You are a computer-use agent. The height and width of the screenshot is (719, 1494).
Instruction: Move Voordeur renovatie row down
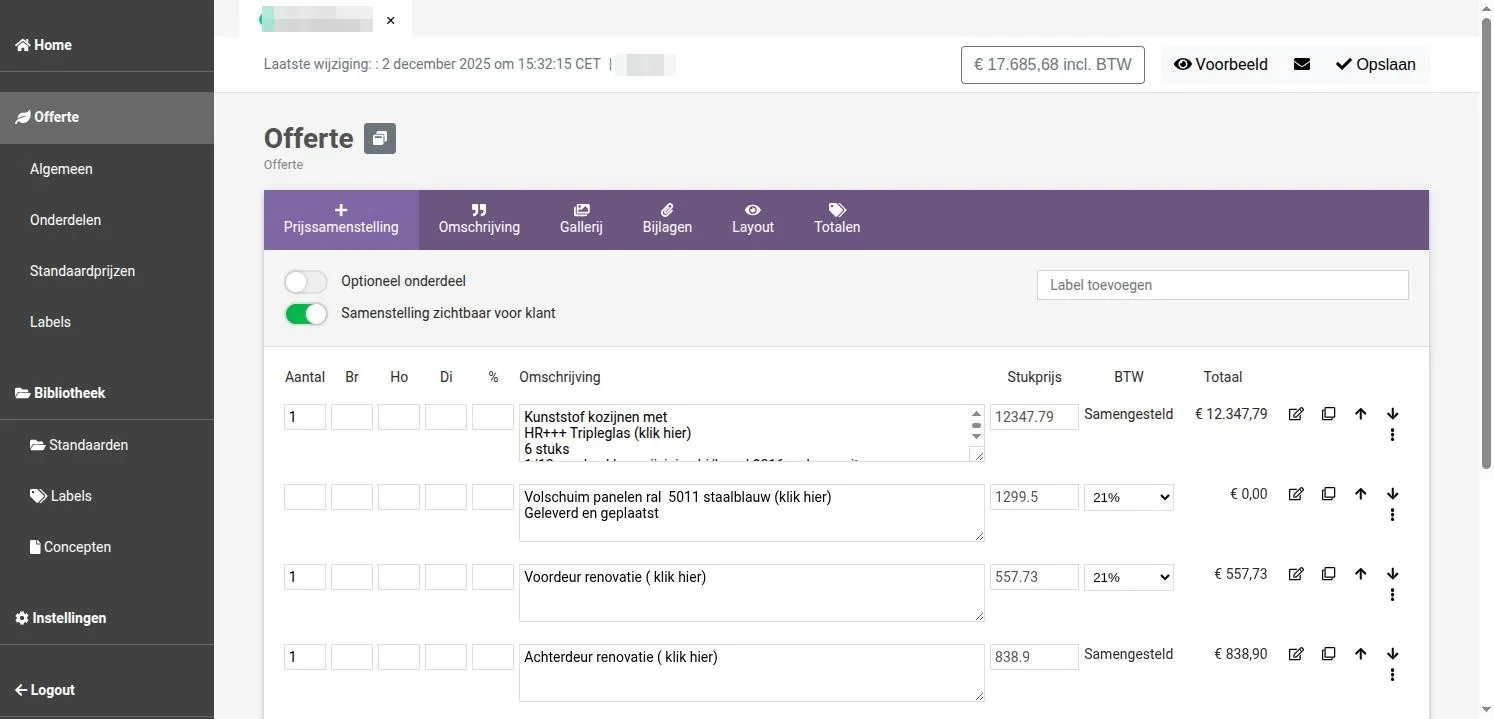point(1392,574)
